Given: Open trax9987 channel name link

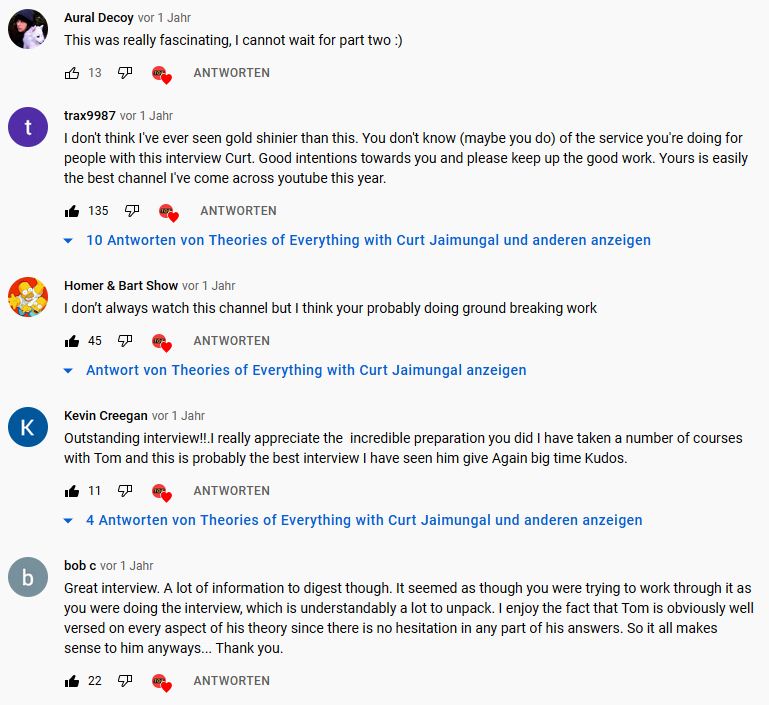Looking at the screenshot, I should pos(90,116).
